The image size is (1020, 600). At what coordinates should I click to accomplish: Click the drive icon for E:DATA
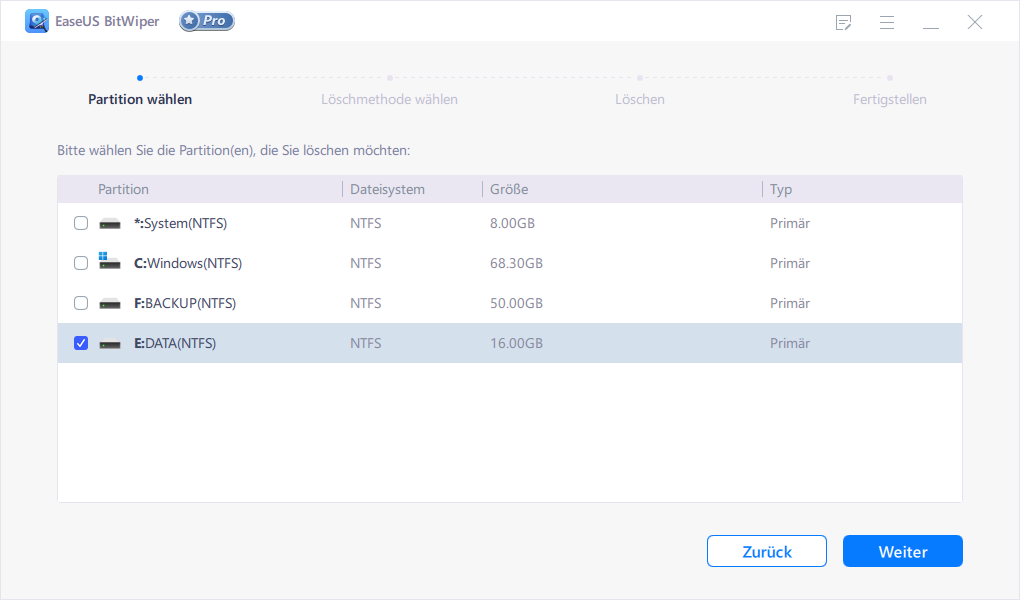point(110,344)
